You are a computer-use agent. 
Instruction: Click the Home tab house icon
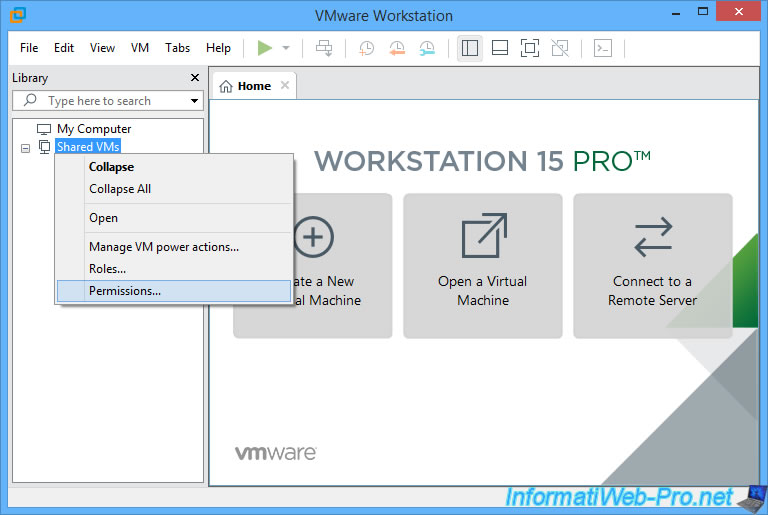(226, 87)
